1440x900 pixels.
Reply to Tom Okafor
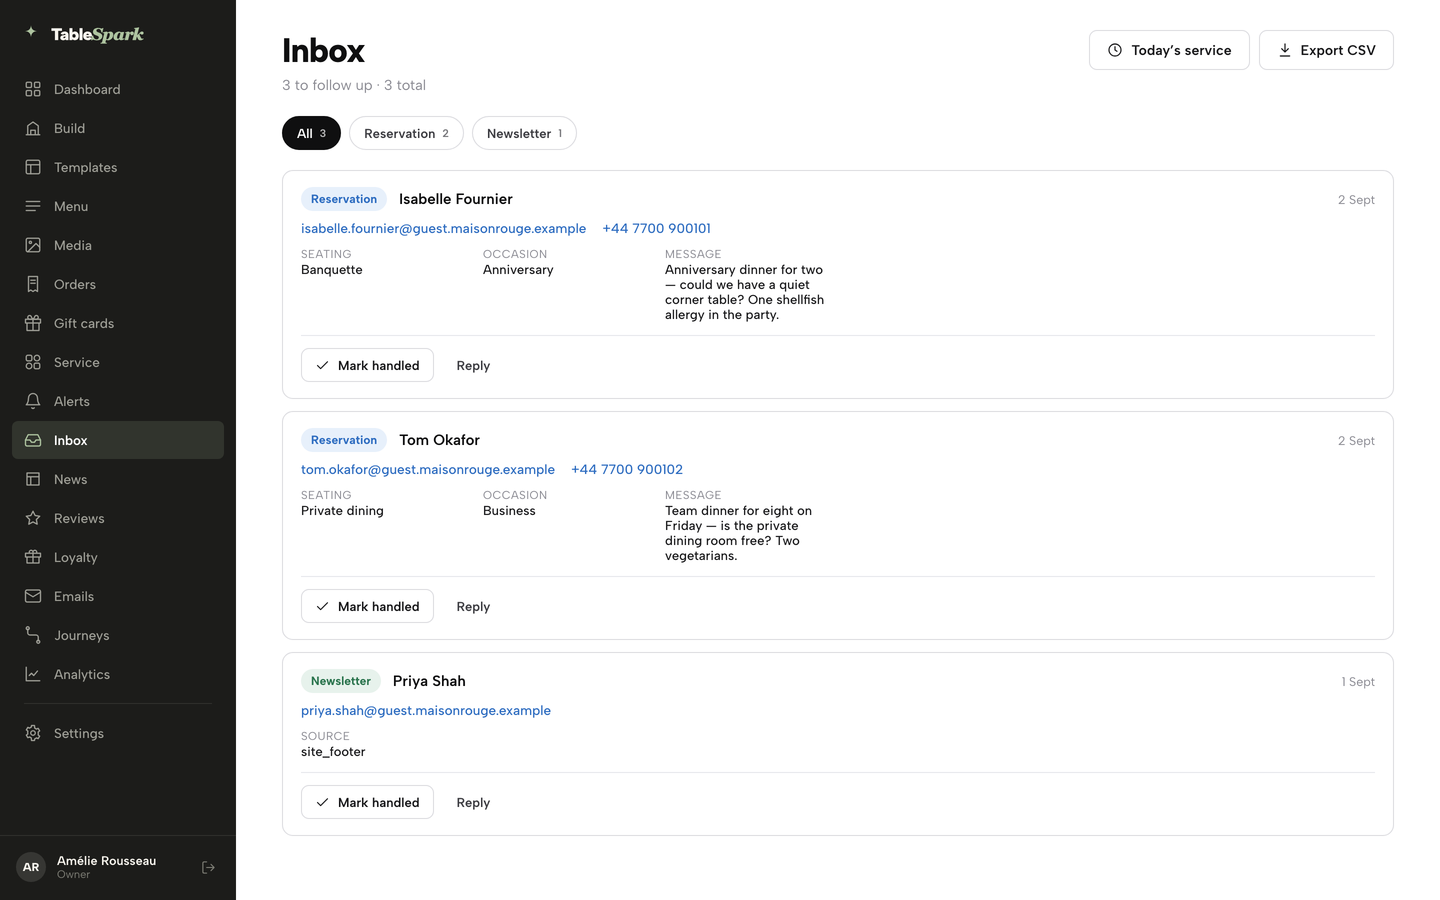pyautogui.click(x=473, y=606)
